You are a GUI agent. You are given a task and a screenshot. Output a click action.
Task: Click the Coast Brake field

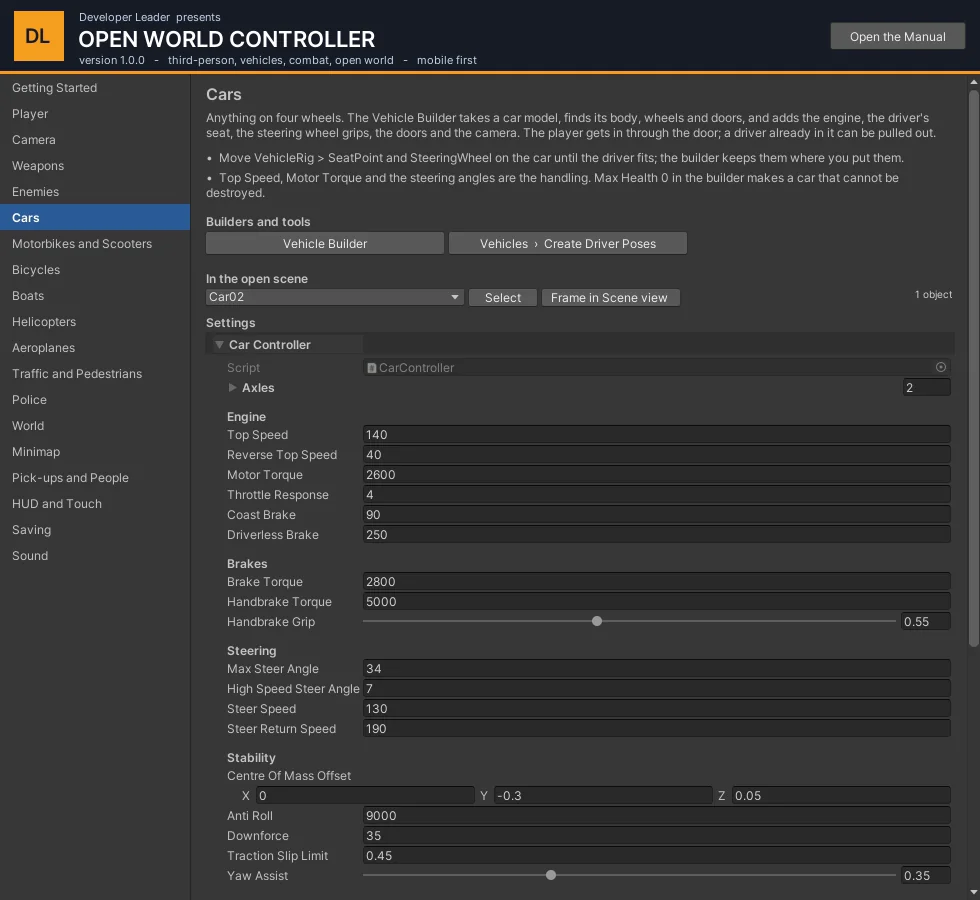[x=656, y=514]
